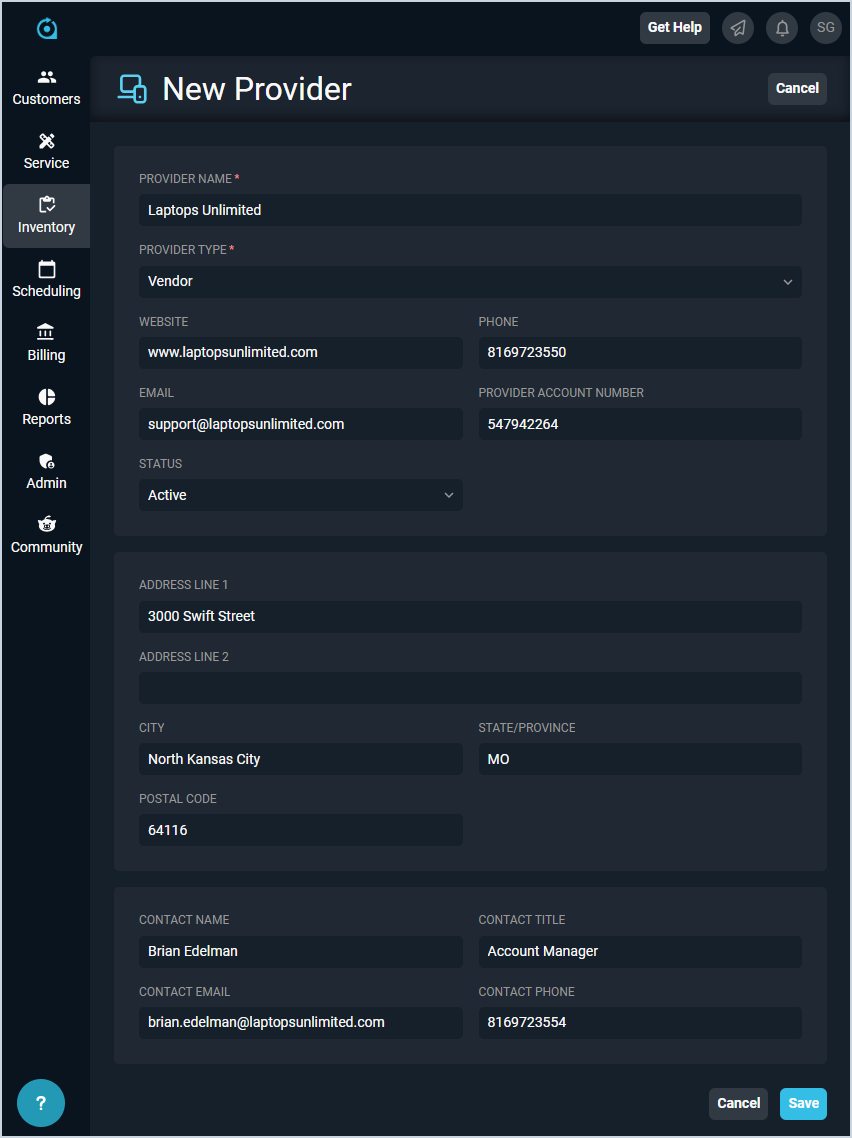Image resolution: width=852 pixels, height=1138 pixels.
Task: Expand the Provider Type dropdown
Action: pyautogui.click(x=470, y=282)
